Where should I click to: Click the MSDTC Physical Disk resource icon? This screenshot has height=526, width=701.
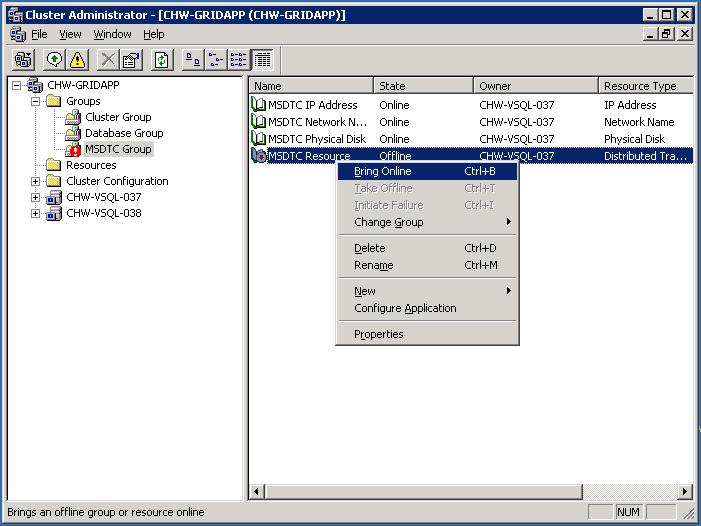258,139
